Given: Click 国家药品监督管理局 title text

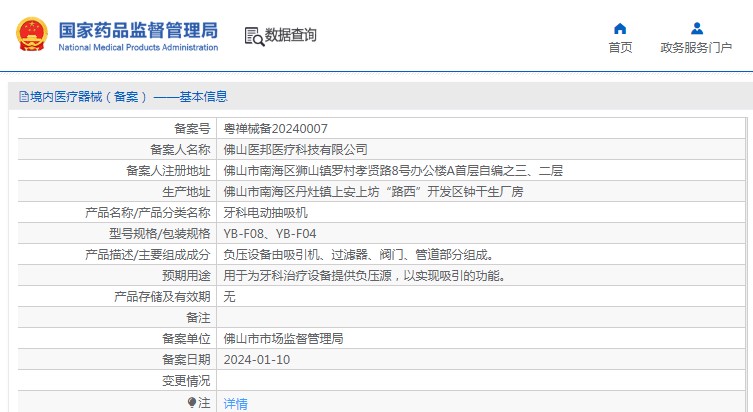Looking at the screenshot, I should (x=138, y=30).
